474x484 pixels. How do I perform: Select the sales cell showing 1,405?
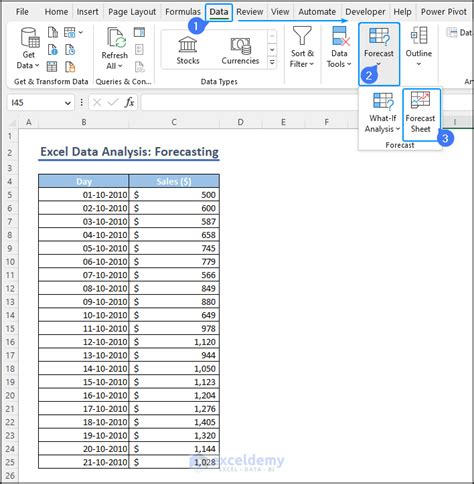coord(174,422)
